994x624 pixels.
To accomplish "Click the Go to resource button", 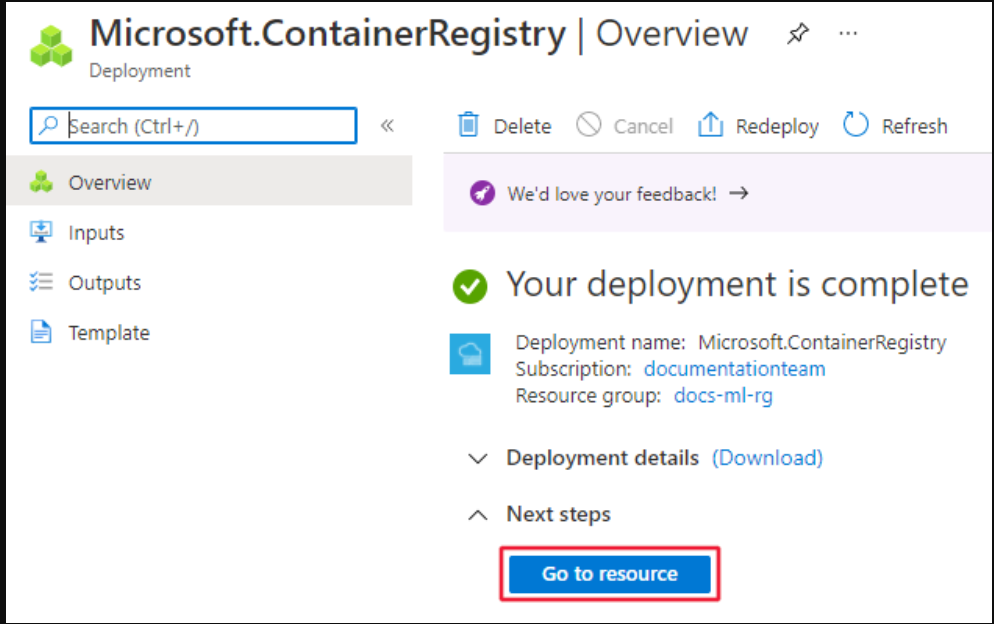I will [610, 574].
